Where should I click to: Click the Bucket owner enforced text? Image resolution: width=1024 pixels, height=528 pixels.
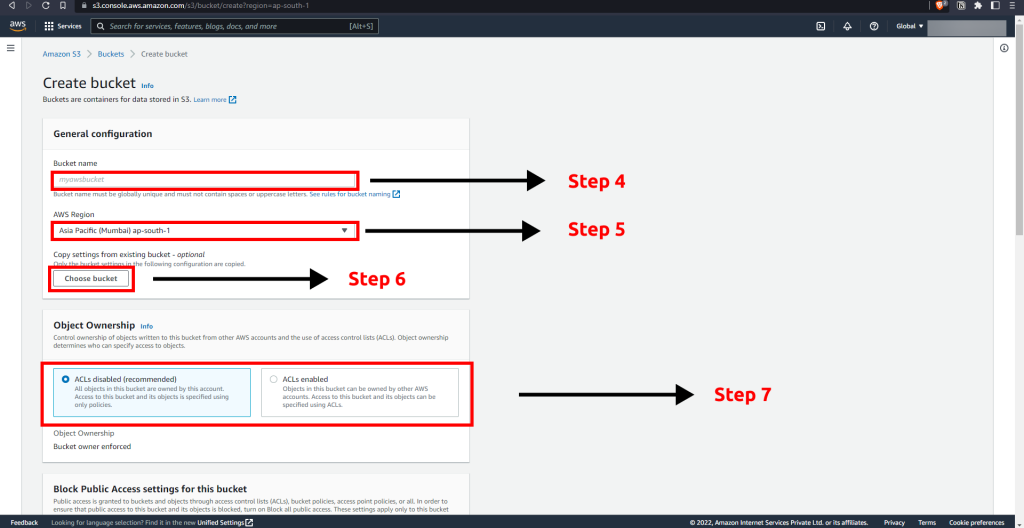coord(92,446)
